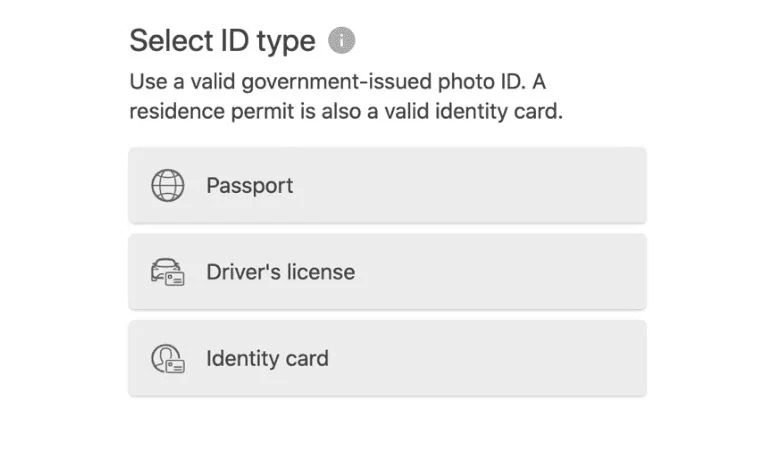Click the "residence permit" sentence in the description
Screen dimensions: 775x450
coord(346,111)
